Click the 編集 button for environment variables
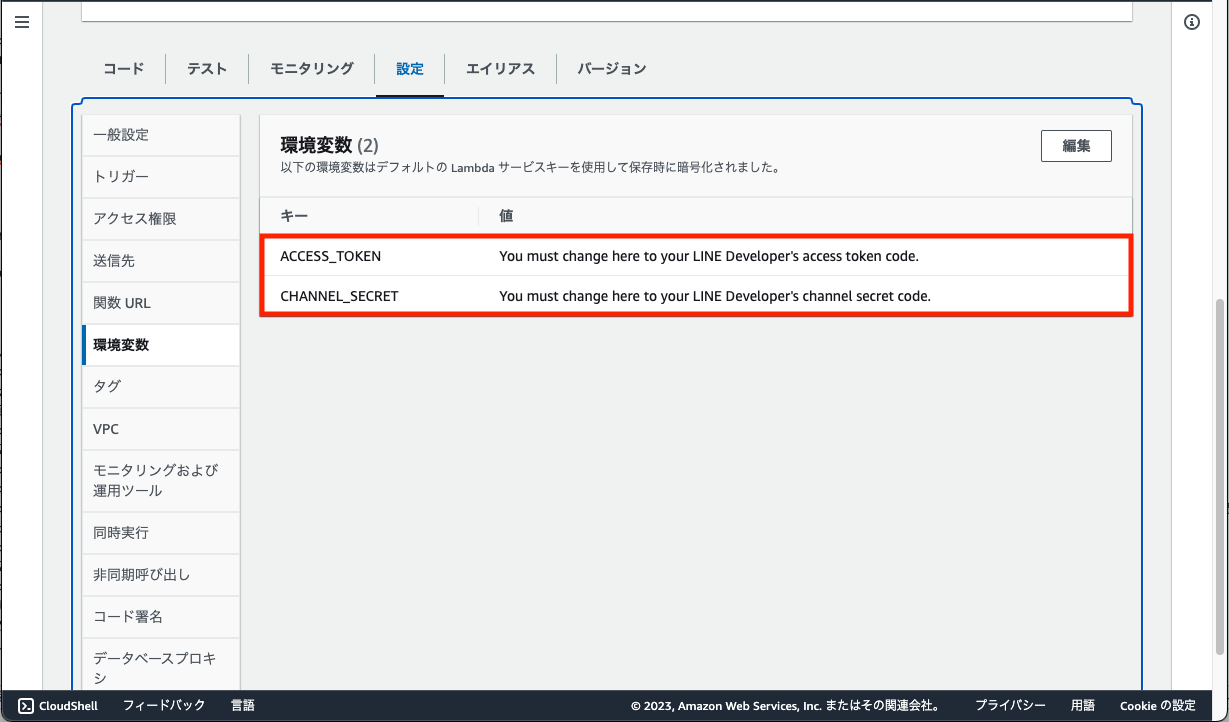 (x=1076, y=145)
